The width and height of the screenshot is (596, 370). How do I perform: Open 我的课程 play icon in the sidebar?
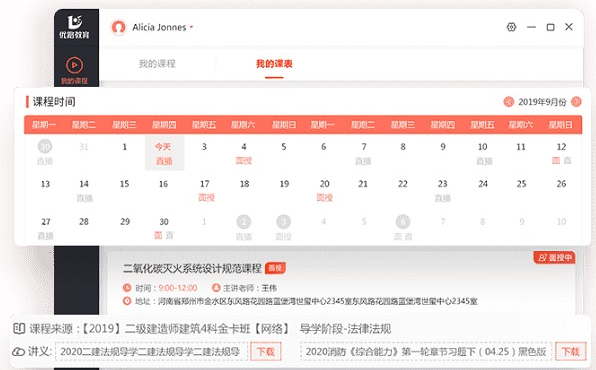[74, 65]
